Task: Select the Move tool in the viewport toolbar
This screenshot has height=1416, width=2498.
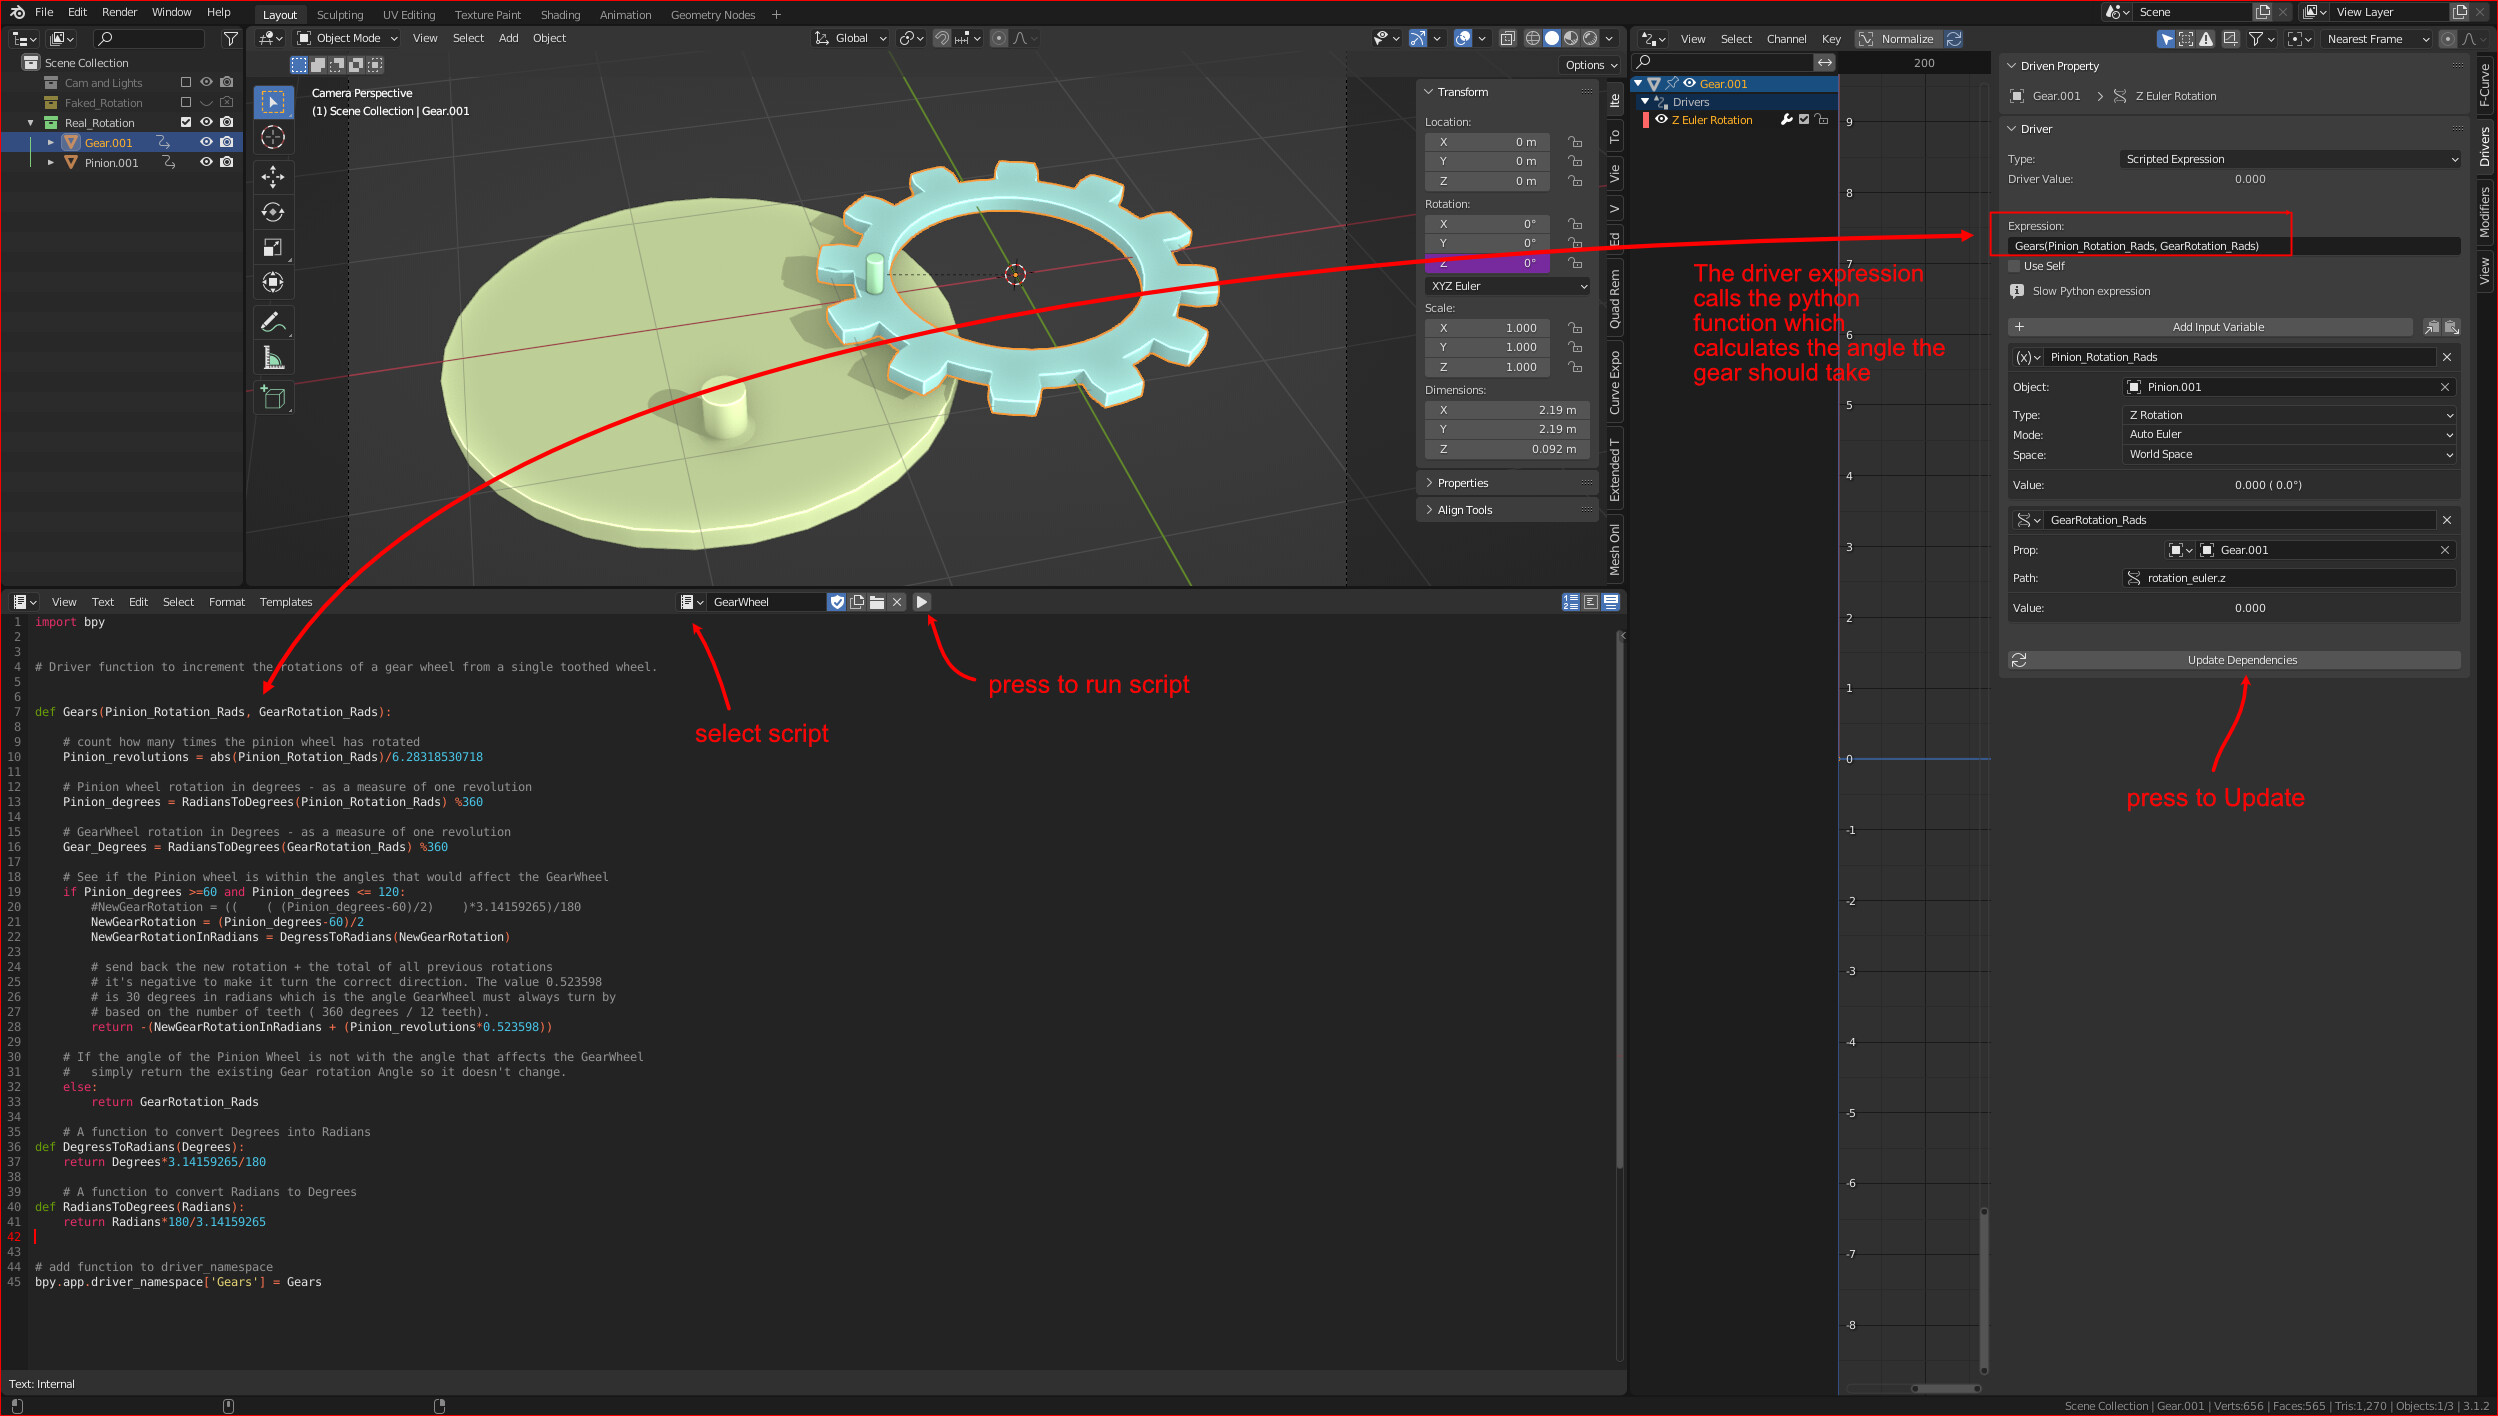Action: [x=274, y=176]
